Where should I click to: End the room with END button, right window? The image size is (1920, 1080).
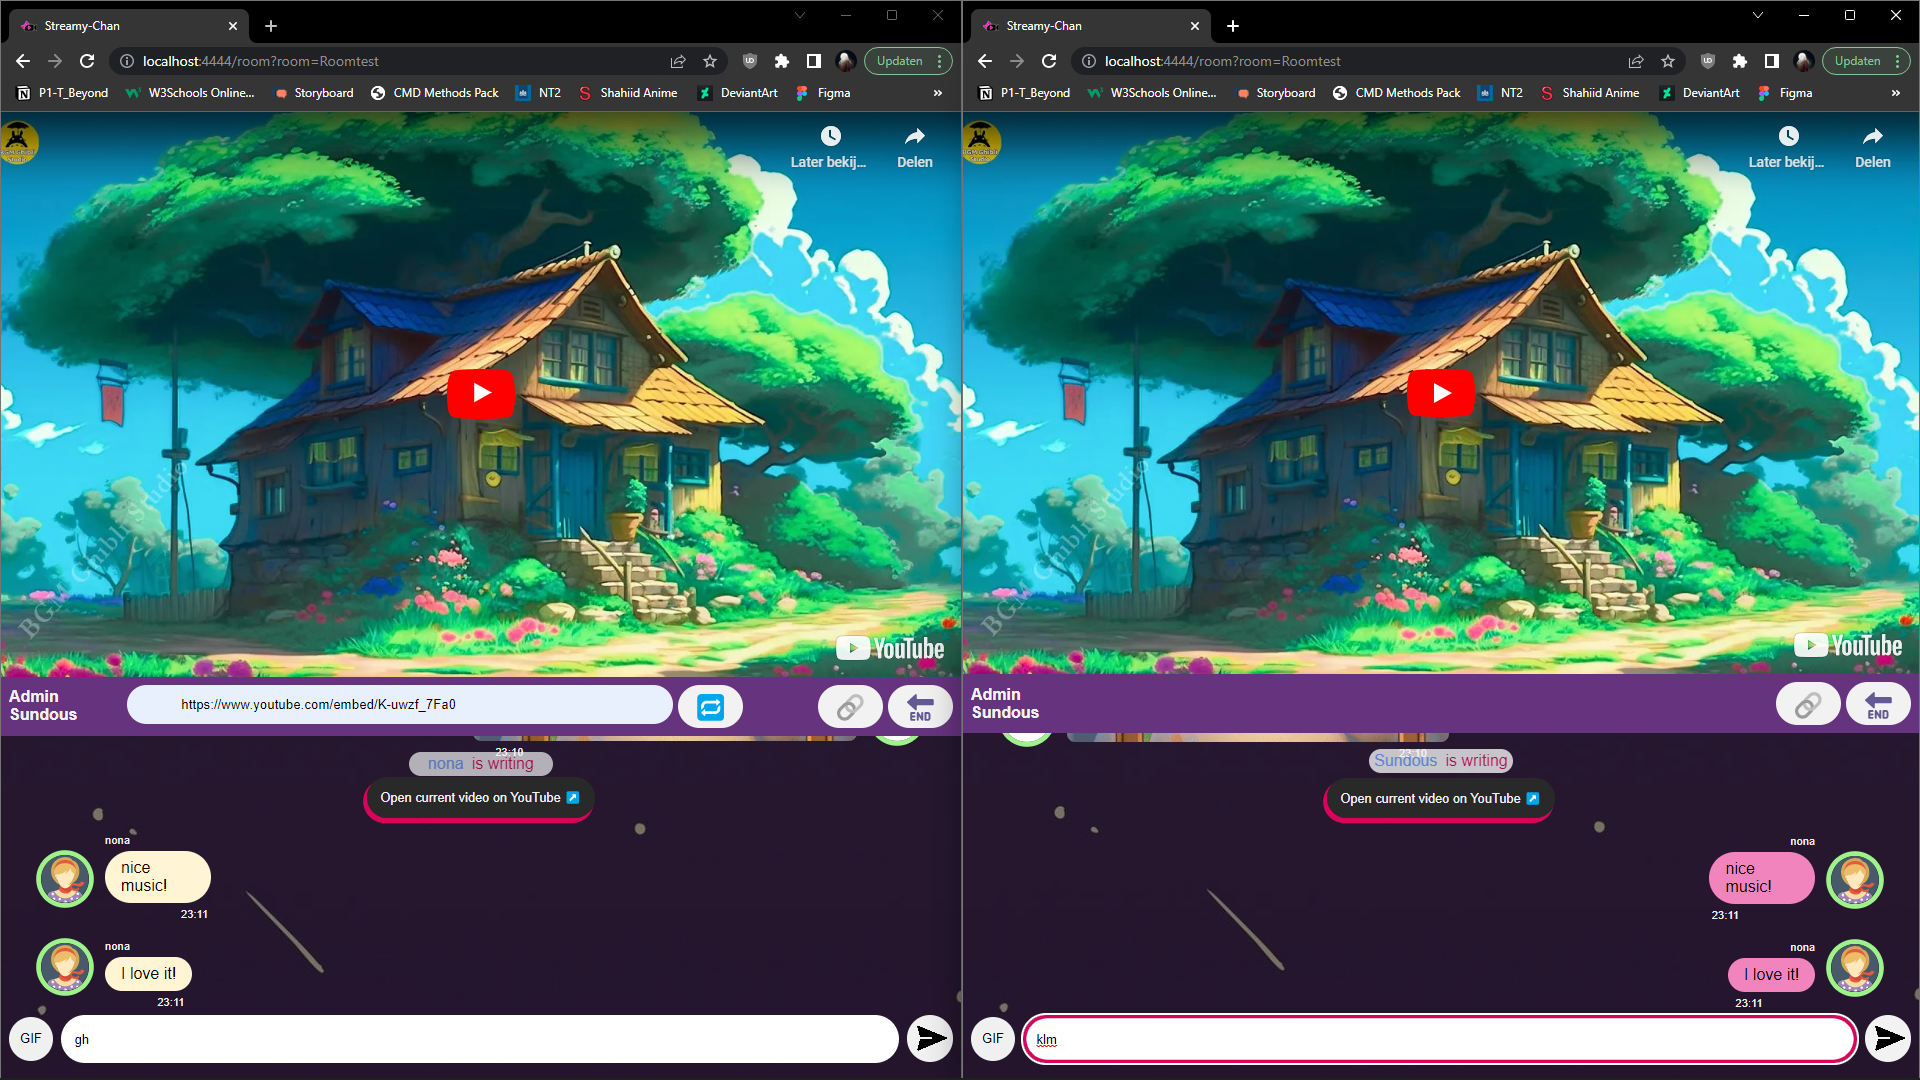[1878, 705]
